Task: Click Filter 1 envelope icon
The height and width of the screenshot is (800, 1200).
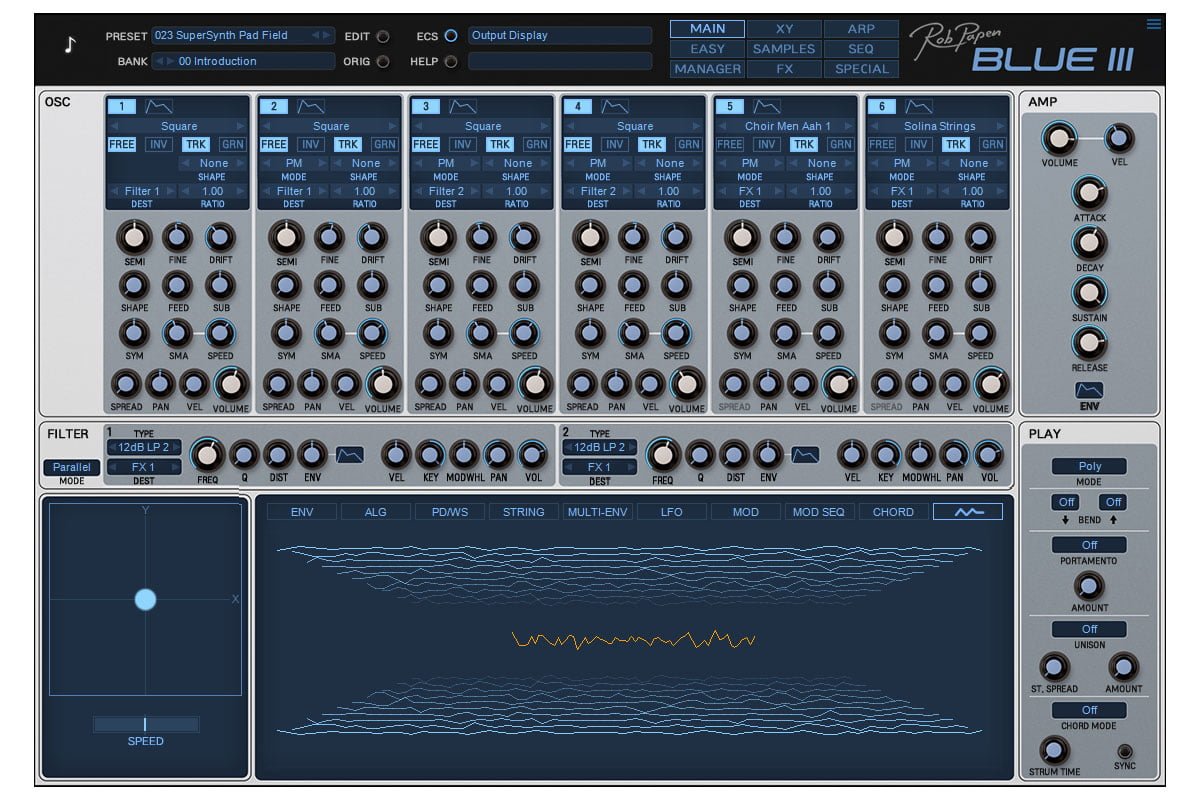Action: 350,455
